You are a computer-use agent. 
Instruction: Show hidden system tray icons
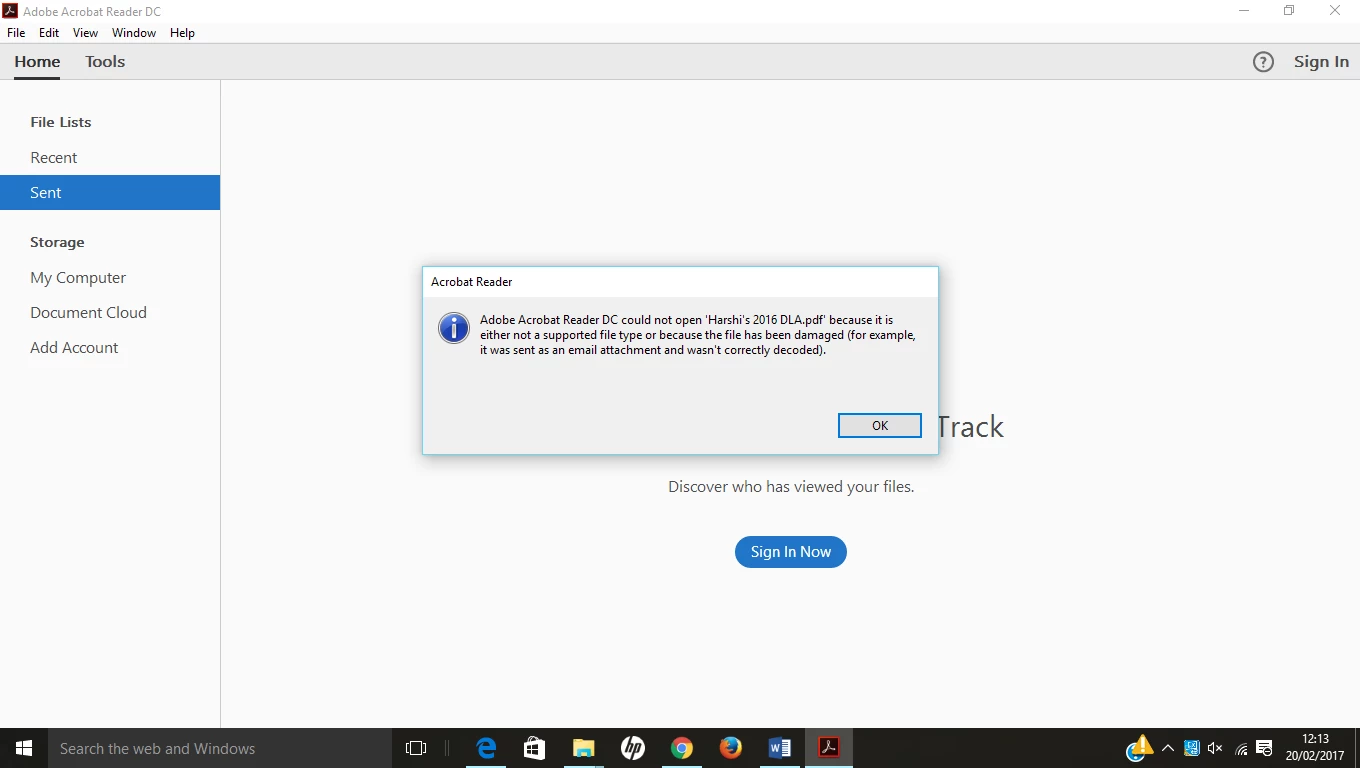[1167, 748]
